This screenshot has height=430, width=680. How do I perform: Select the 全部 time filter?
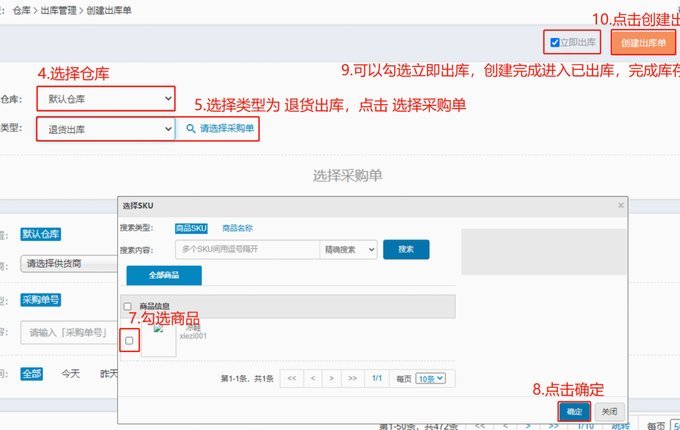click(32, 374)
